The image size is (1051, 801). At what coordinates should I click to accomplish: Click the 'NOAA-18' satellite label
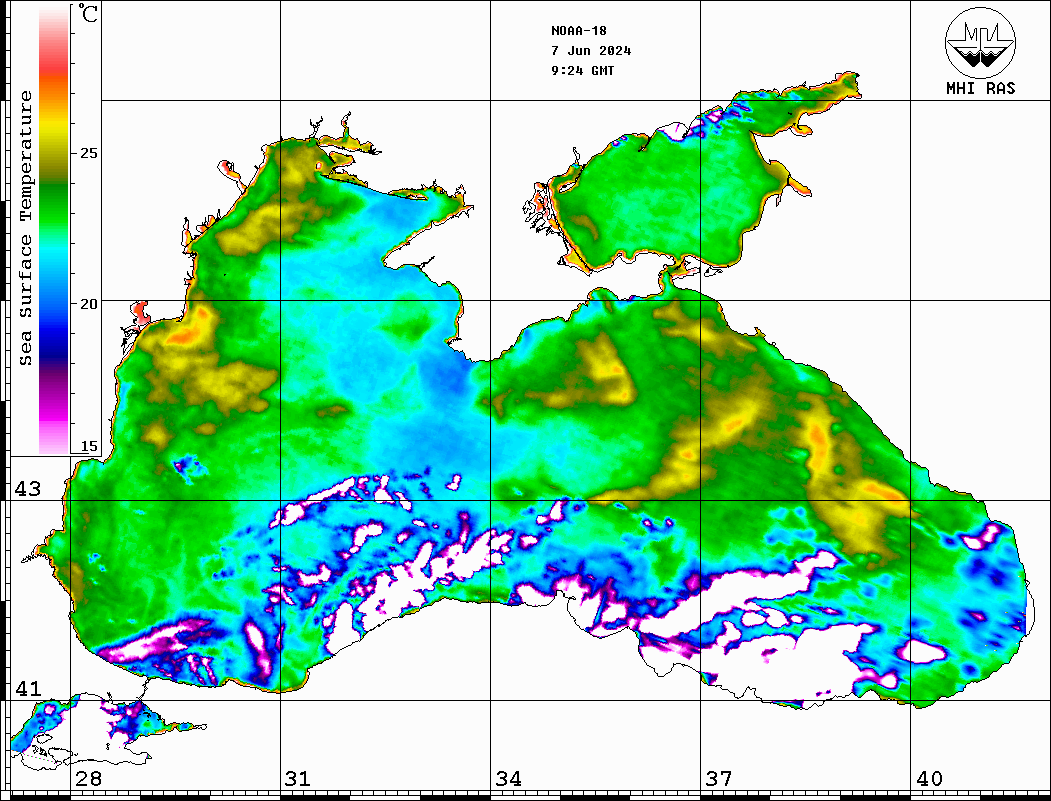point(579,31)
